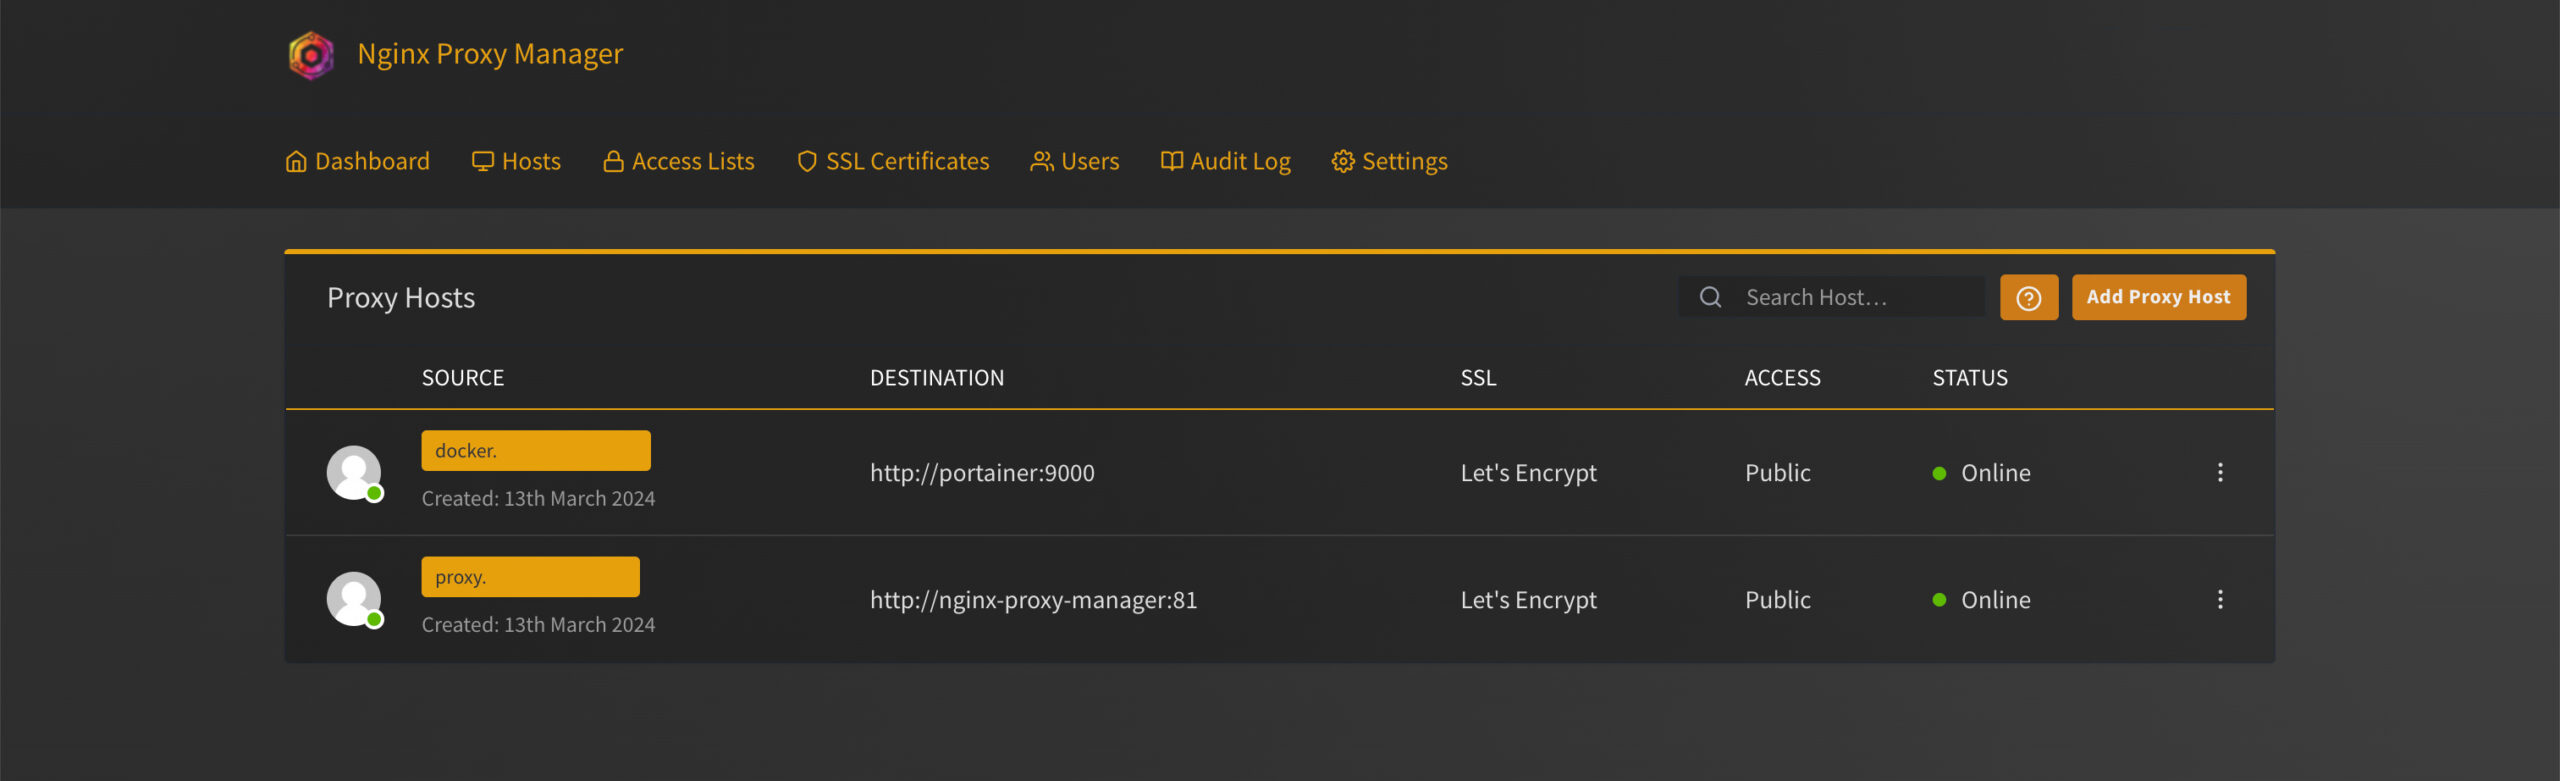Click user avatar in docker. row
The height and width of the screenshot is (781, 2560).
[354, 473]
